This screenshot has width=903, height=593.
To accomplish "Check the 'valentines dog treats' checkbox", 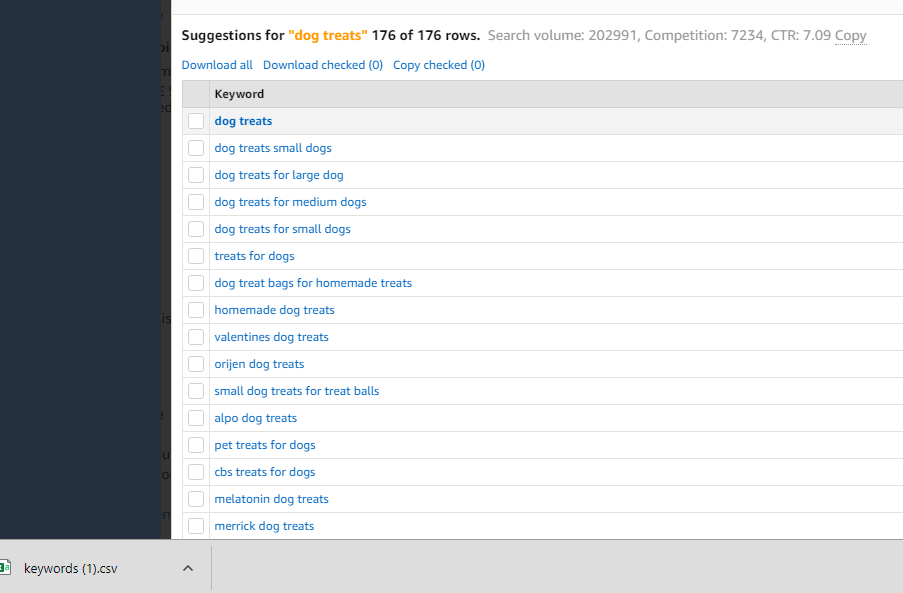I will [196, 337].
